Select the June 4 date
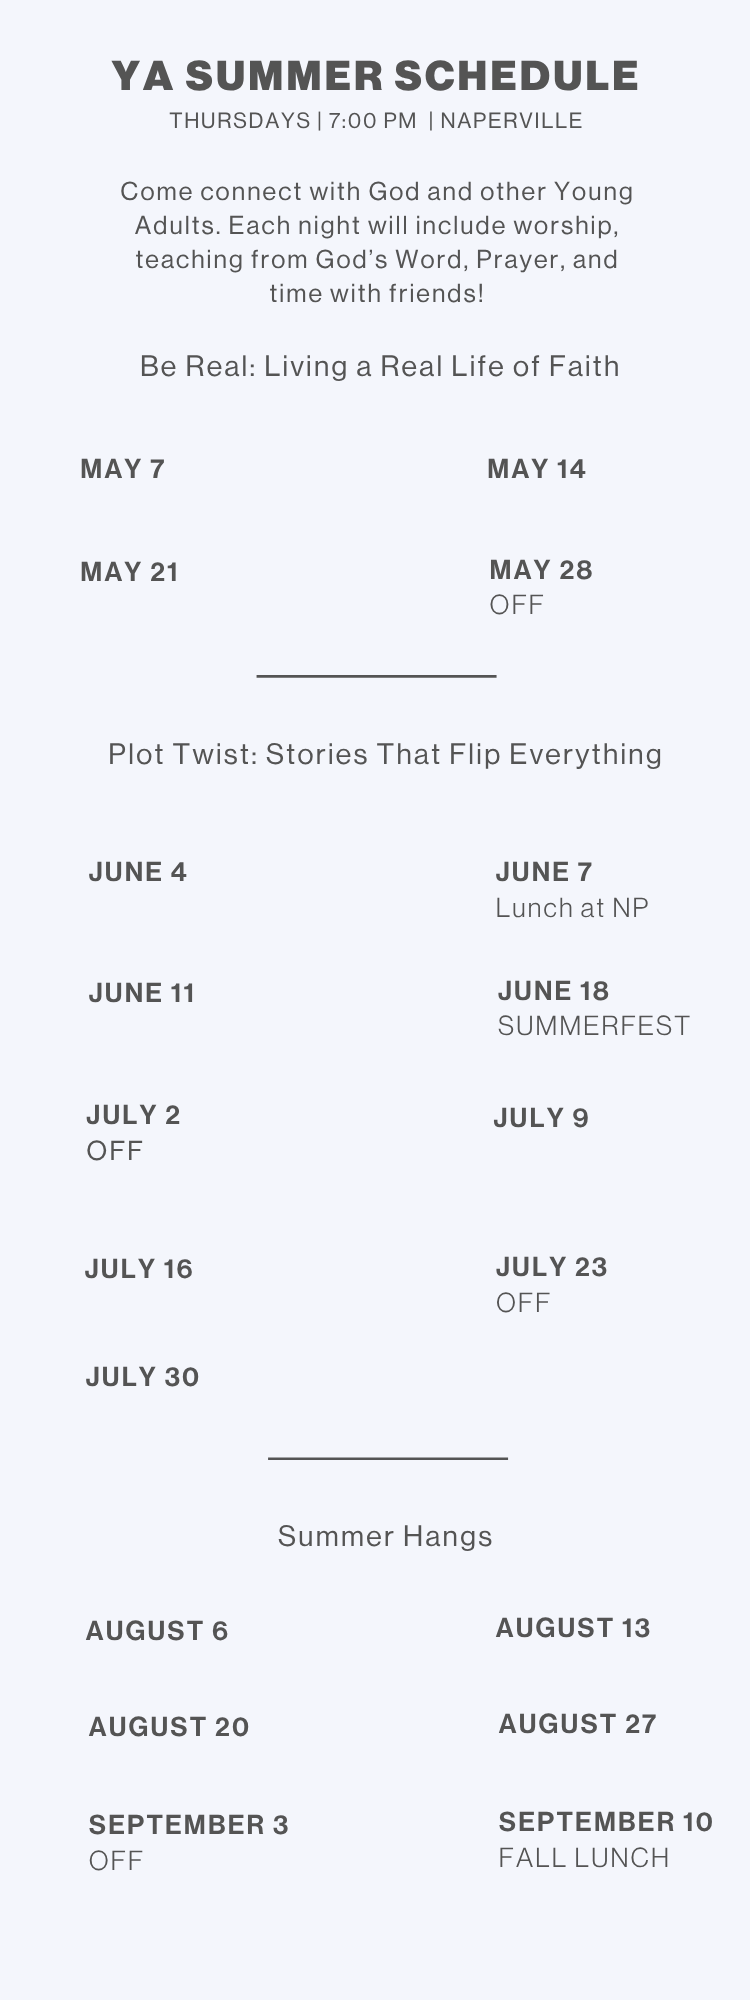Image resolution: width=750 pixels, height=2000 pixels. click(138, 872)
